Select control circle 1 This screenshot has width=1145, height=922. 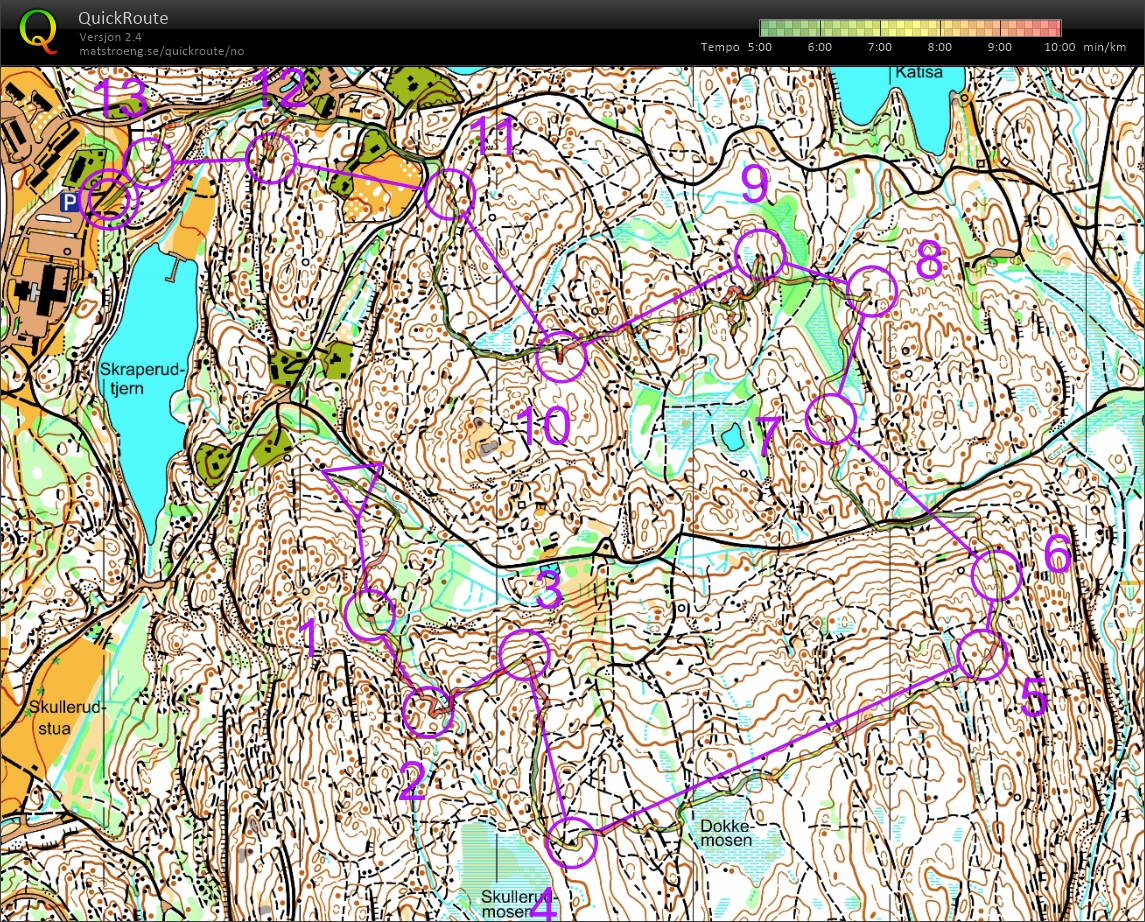[x=370, y=615]
